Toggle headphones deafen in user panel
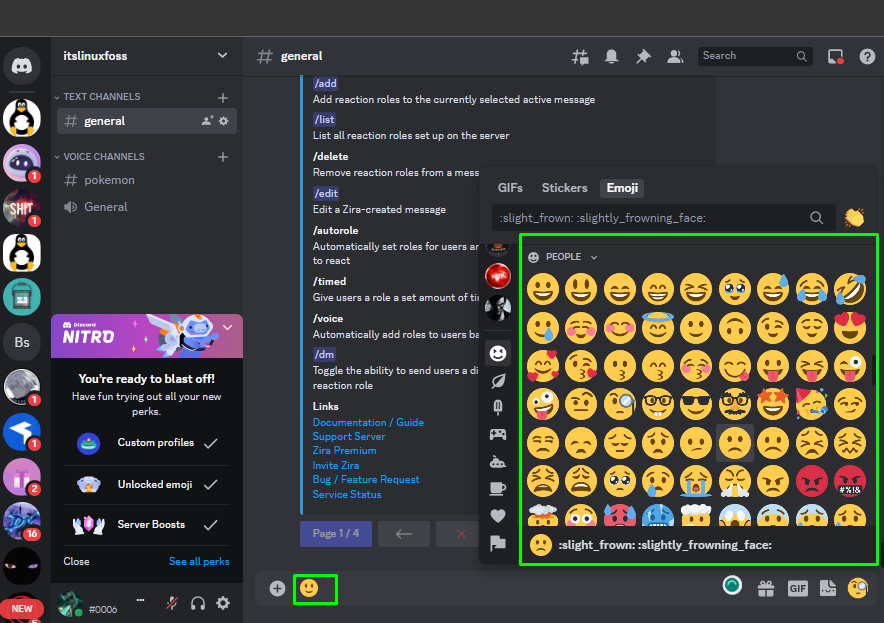Screen dimensions: 884x623 (x=198, y=604)
